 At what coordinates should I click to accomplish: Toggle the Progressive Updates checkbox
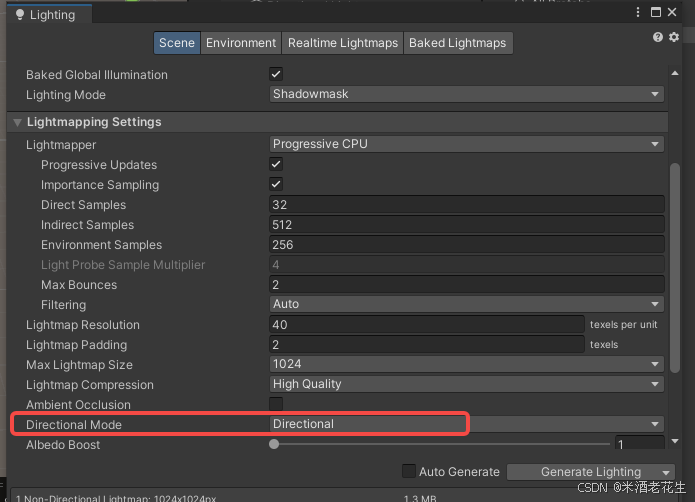276,164
